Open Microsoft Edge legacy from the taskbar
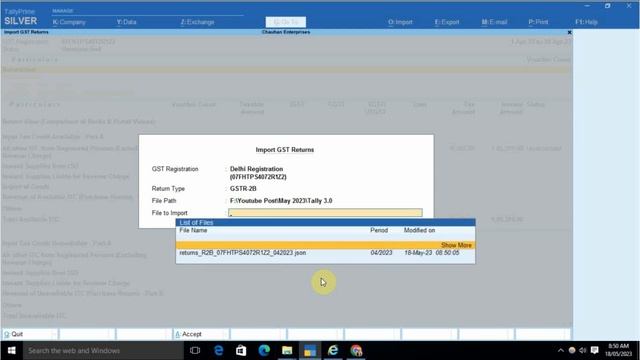640x360 pixels. tap(219, 351)
